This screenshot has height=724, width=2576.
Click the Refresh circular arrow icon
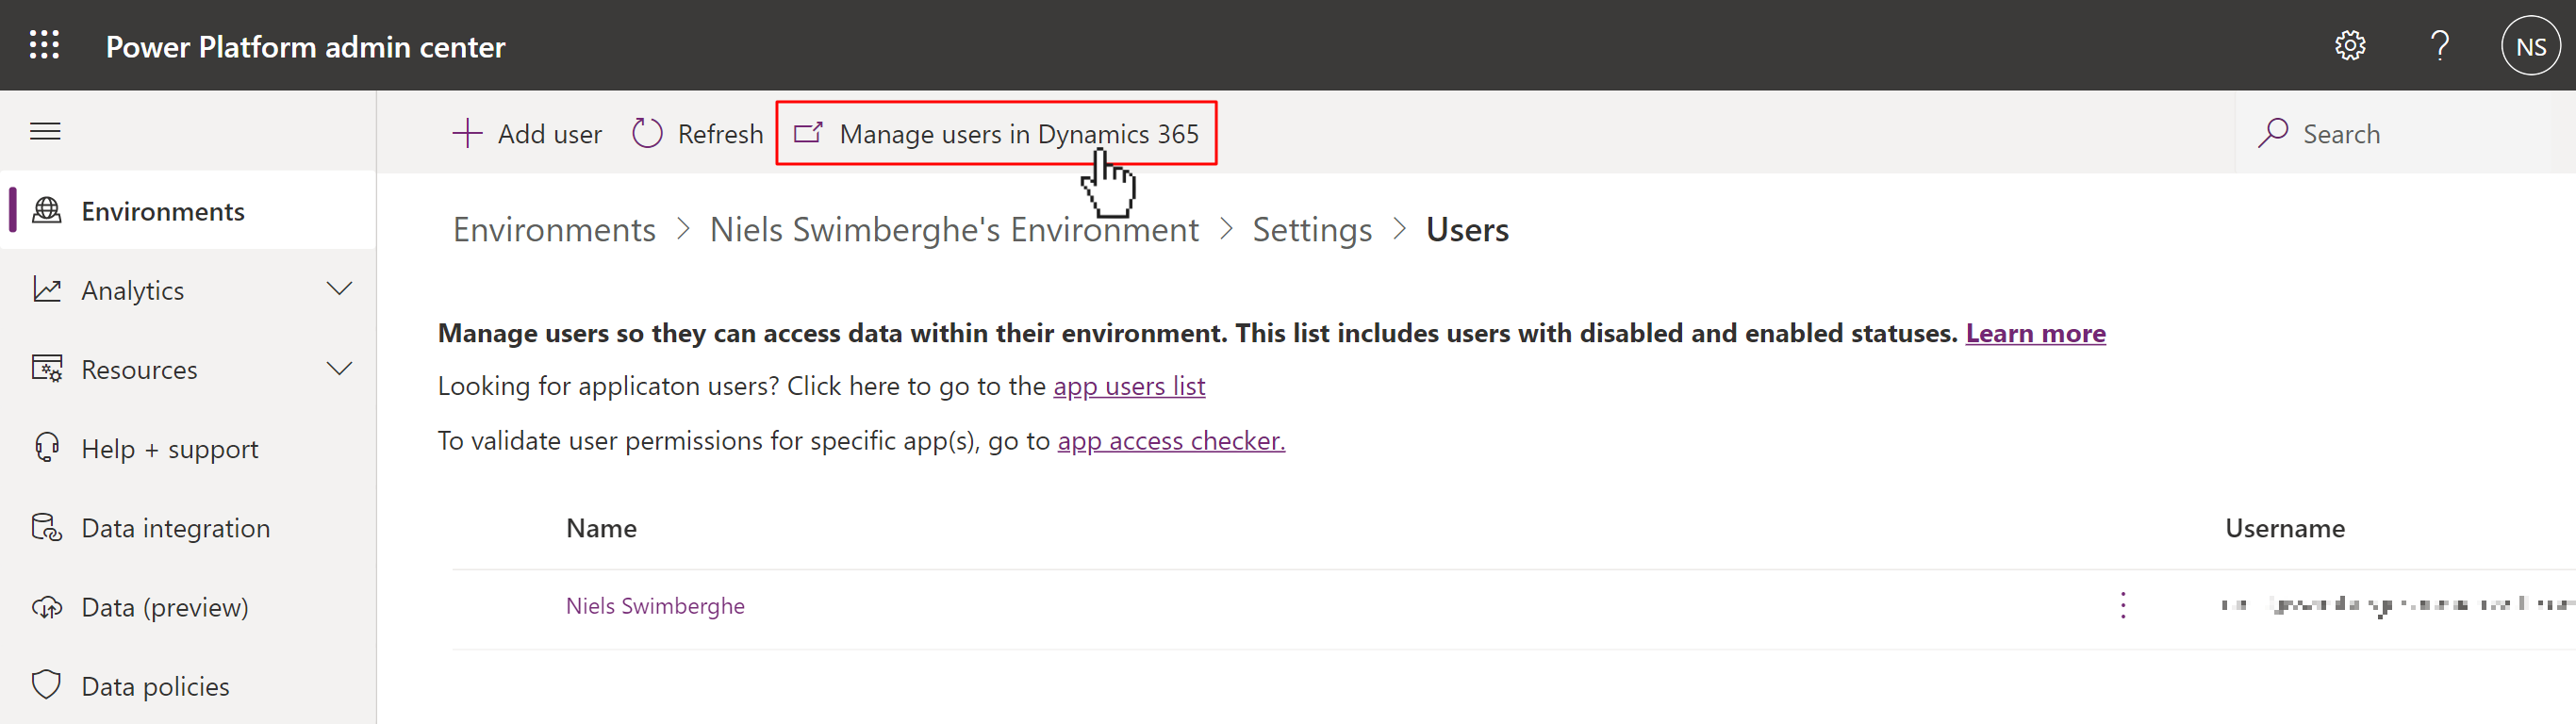tap(647, 133)
